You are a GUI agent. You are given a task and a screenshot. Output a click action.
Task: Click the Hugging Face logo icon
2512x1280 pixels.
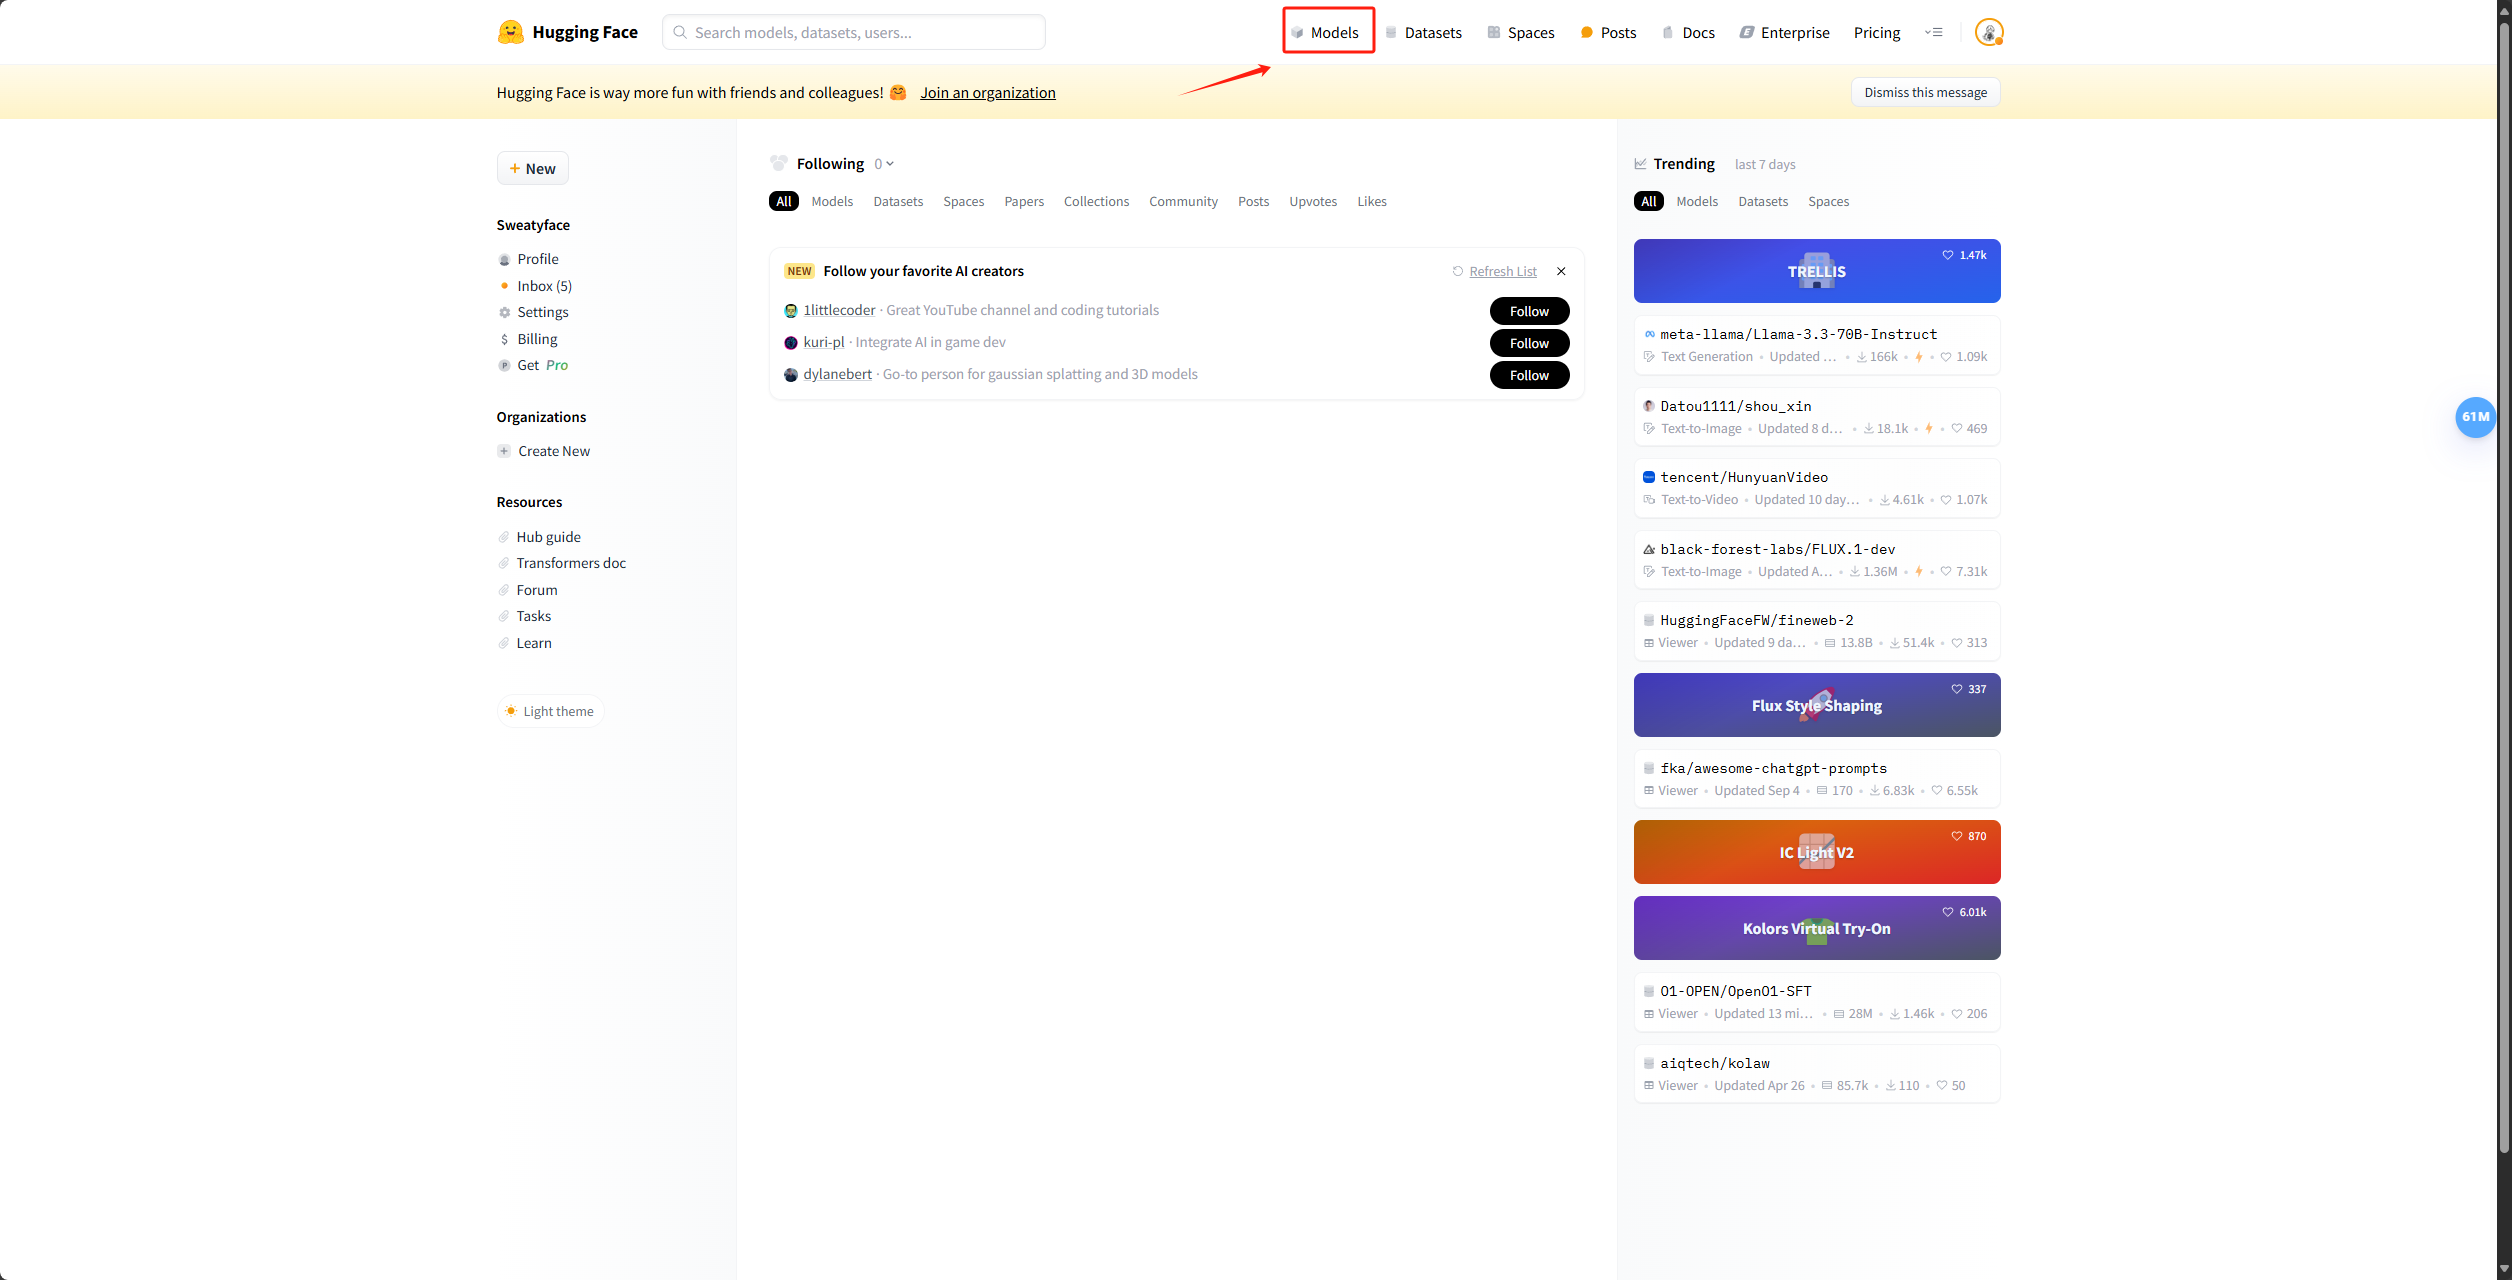[510, 32]
